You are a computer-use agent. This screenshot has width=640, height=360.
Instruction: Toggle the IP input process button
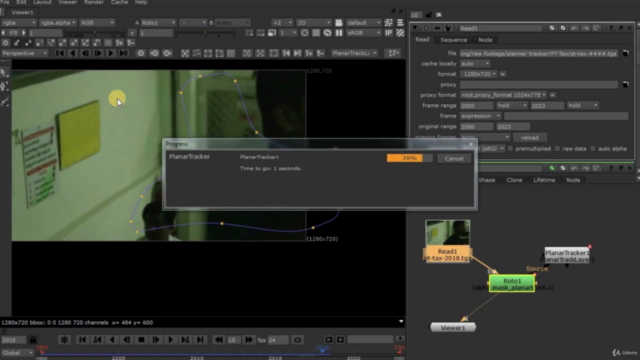(389, 33)
